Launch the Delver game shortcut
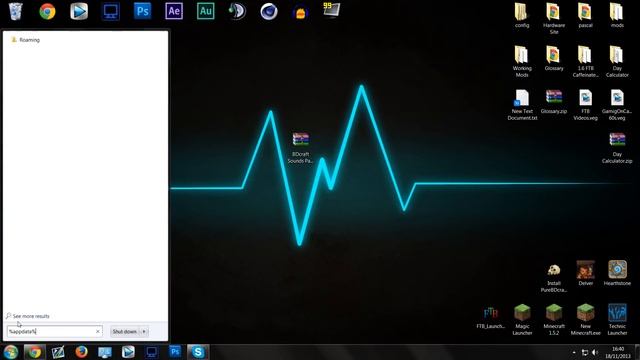Screen dimensions: 640x360 click(x=585, y=273)
